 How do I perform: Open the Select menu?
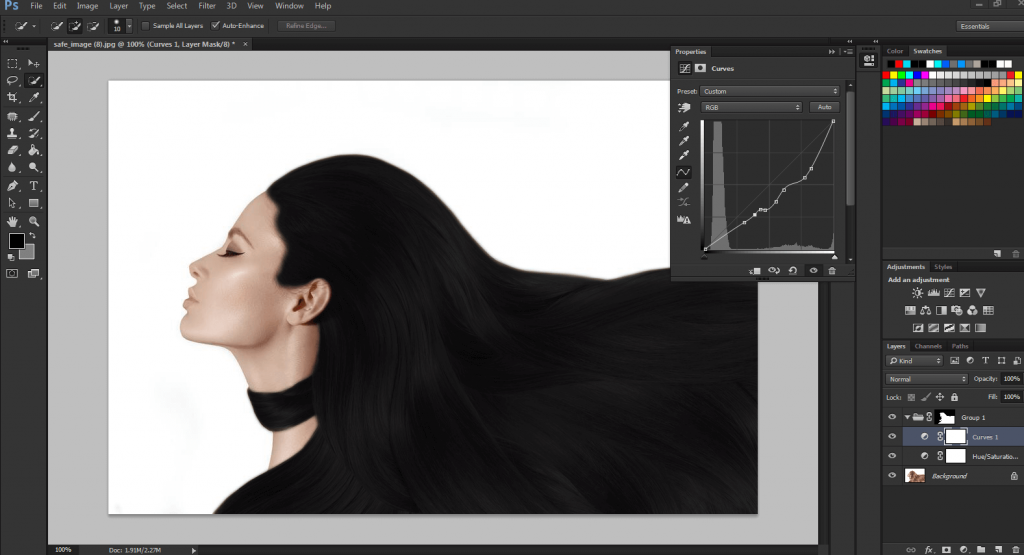(176, 6)
